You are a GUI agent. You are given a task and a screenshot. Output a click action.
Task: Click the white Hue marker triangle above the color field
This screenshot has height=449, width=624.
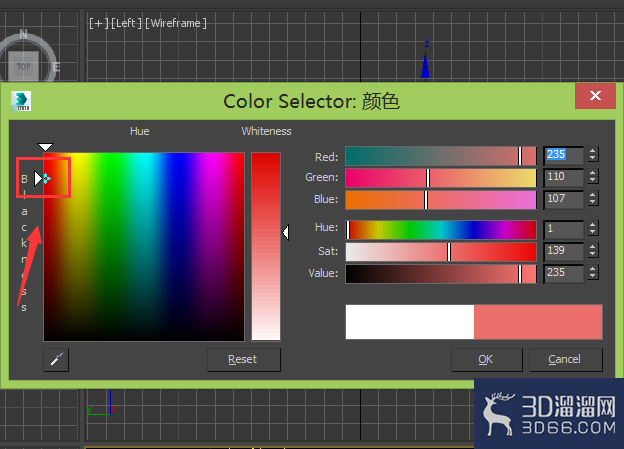[x=45, y=147]
